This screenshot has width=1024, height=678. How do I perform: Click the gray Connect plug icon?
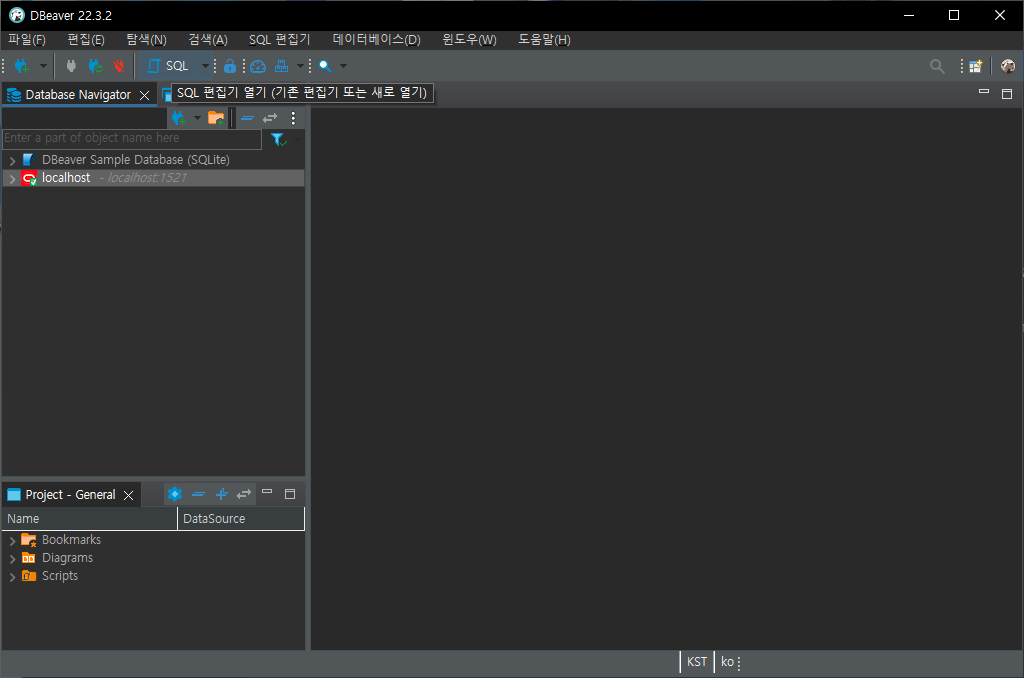click(x=71, y=66)
